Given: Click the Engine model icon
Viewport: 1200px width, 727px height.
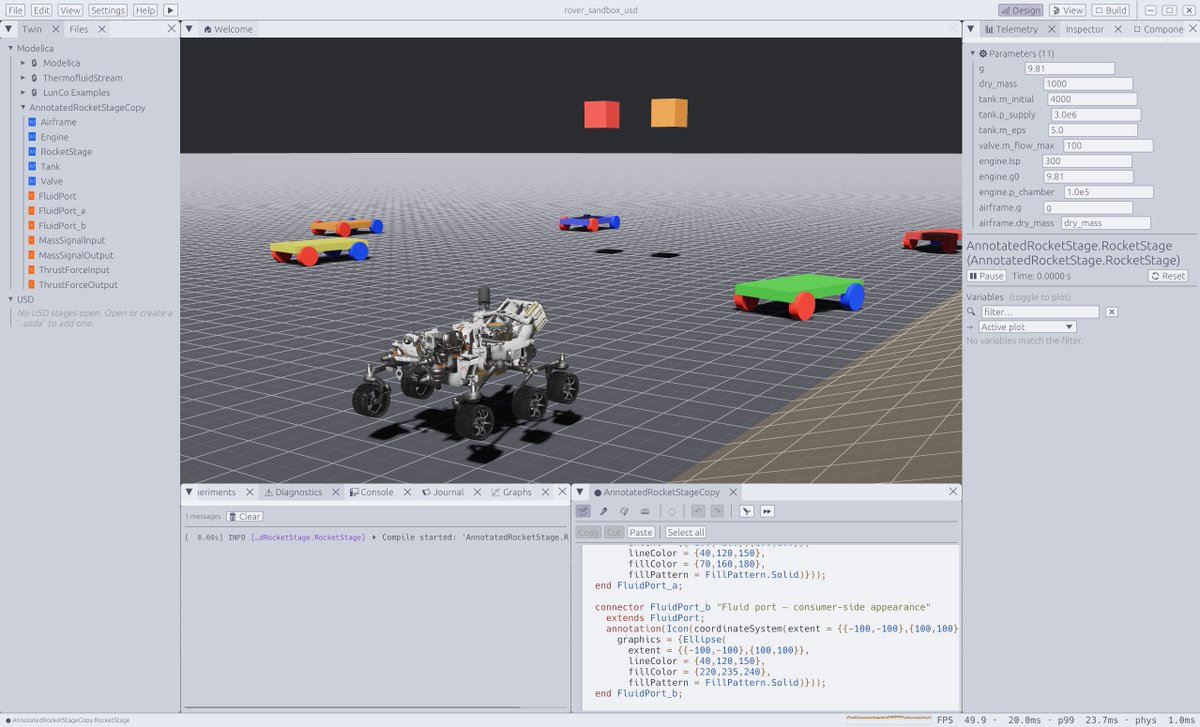Looking at the screenshot, I should point(32,137).
